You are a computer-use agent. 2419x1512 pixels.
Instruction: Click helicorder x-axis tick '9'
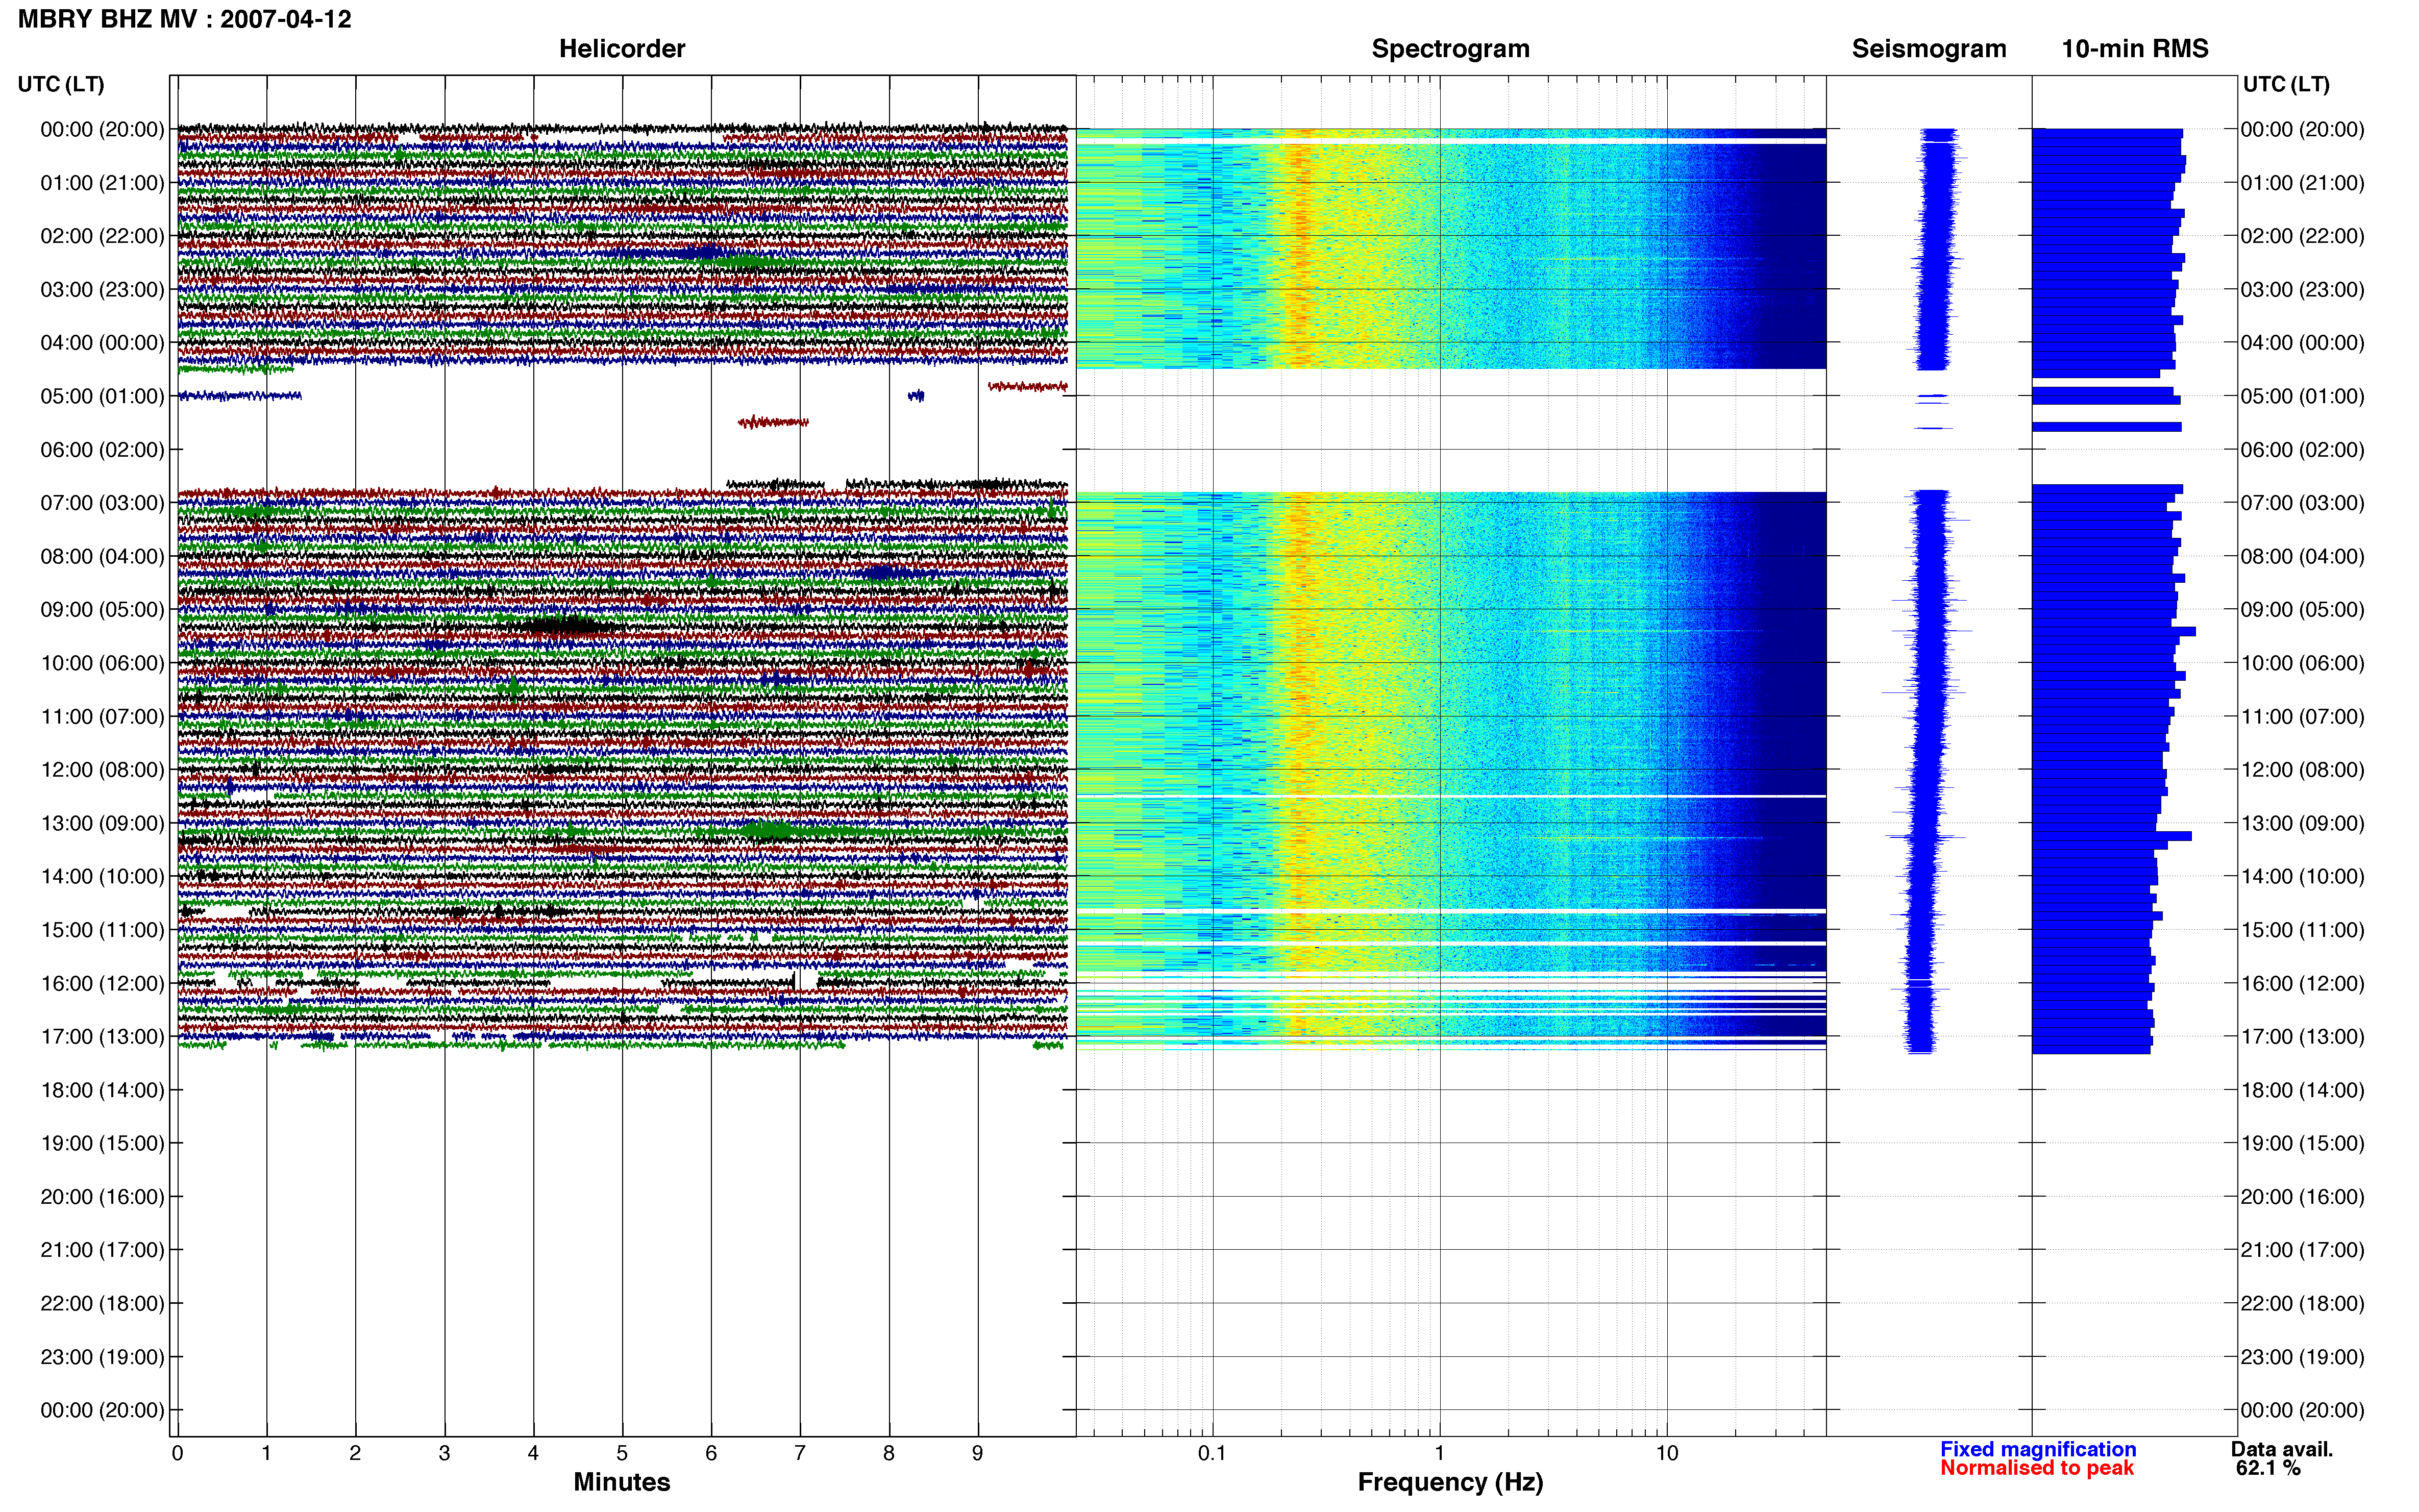[977, 1453]
